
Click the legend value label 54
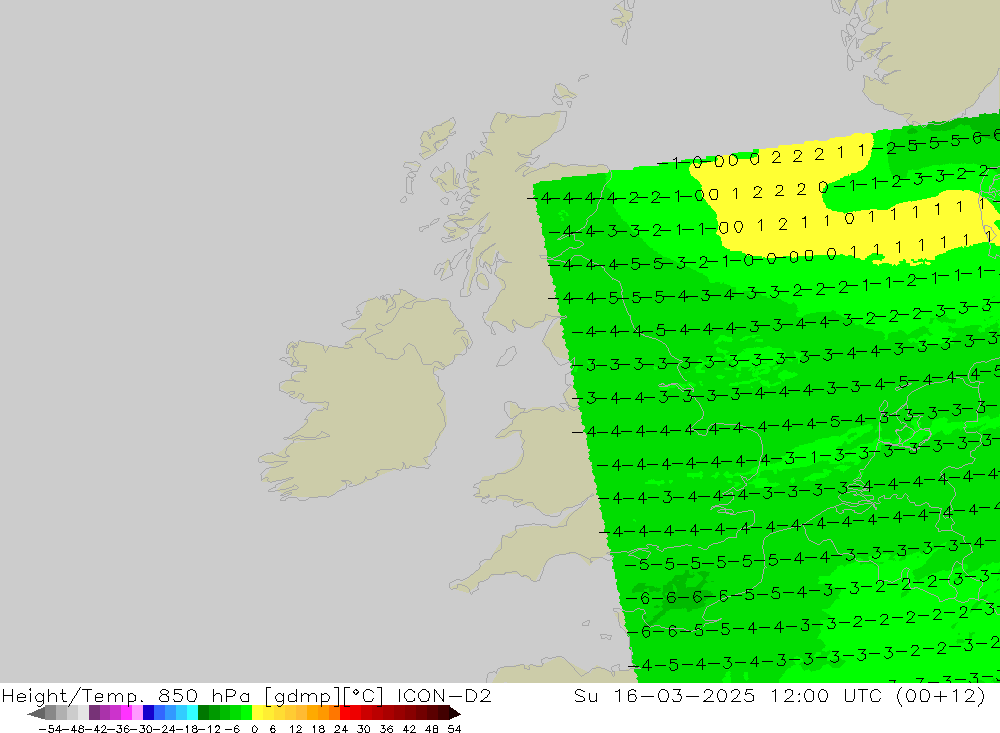tap(454, 729)
